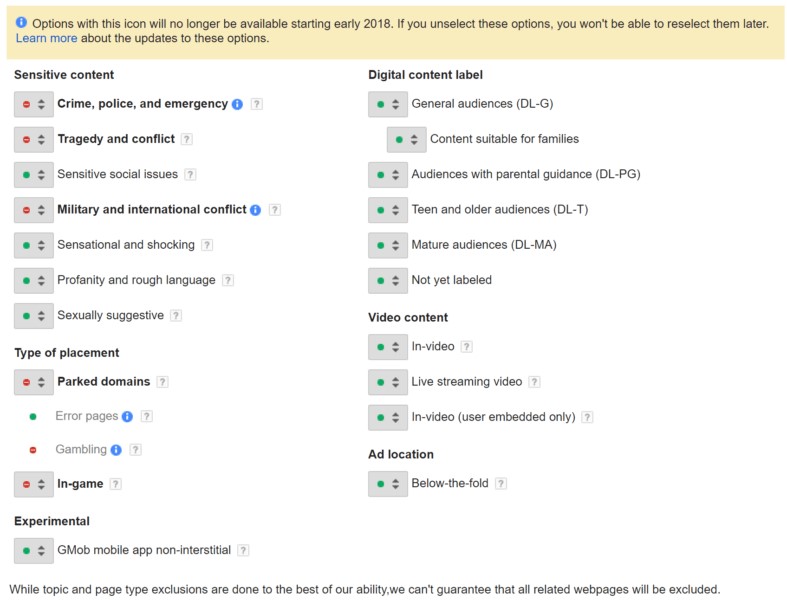Viewport: 787px width, 600px height.
Task: Open help for Live streaming video
Action: 534,382
